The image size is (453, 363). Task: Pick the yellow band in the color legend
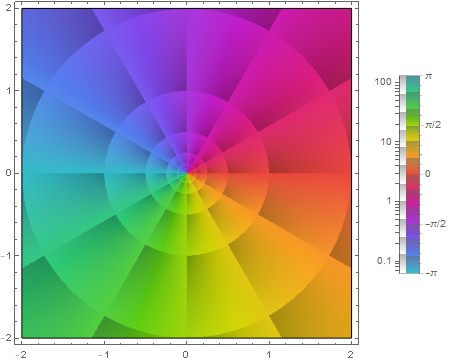(x=413, y=135)
